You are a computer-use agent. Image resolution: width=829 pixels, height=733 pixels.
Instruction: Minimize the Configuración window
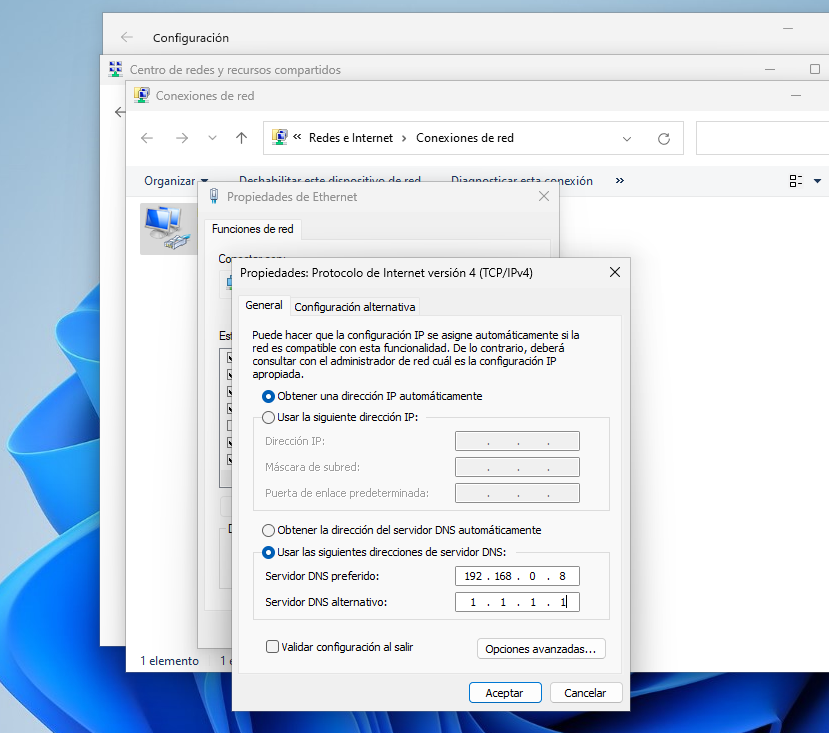pos(788,28)
